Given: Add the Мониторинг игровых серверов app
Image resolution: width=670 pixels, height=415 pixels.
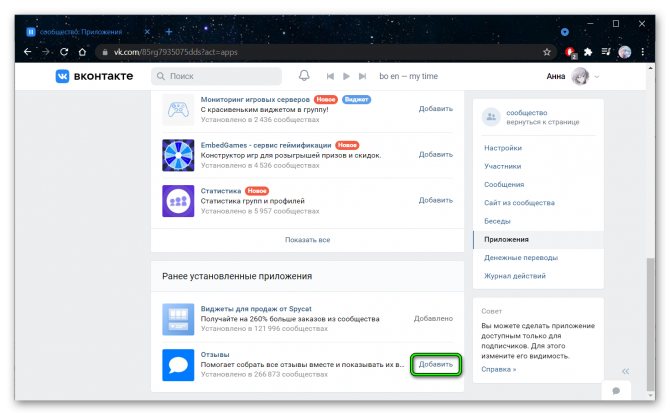Looking at the screenshot, I should [435, 109].
